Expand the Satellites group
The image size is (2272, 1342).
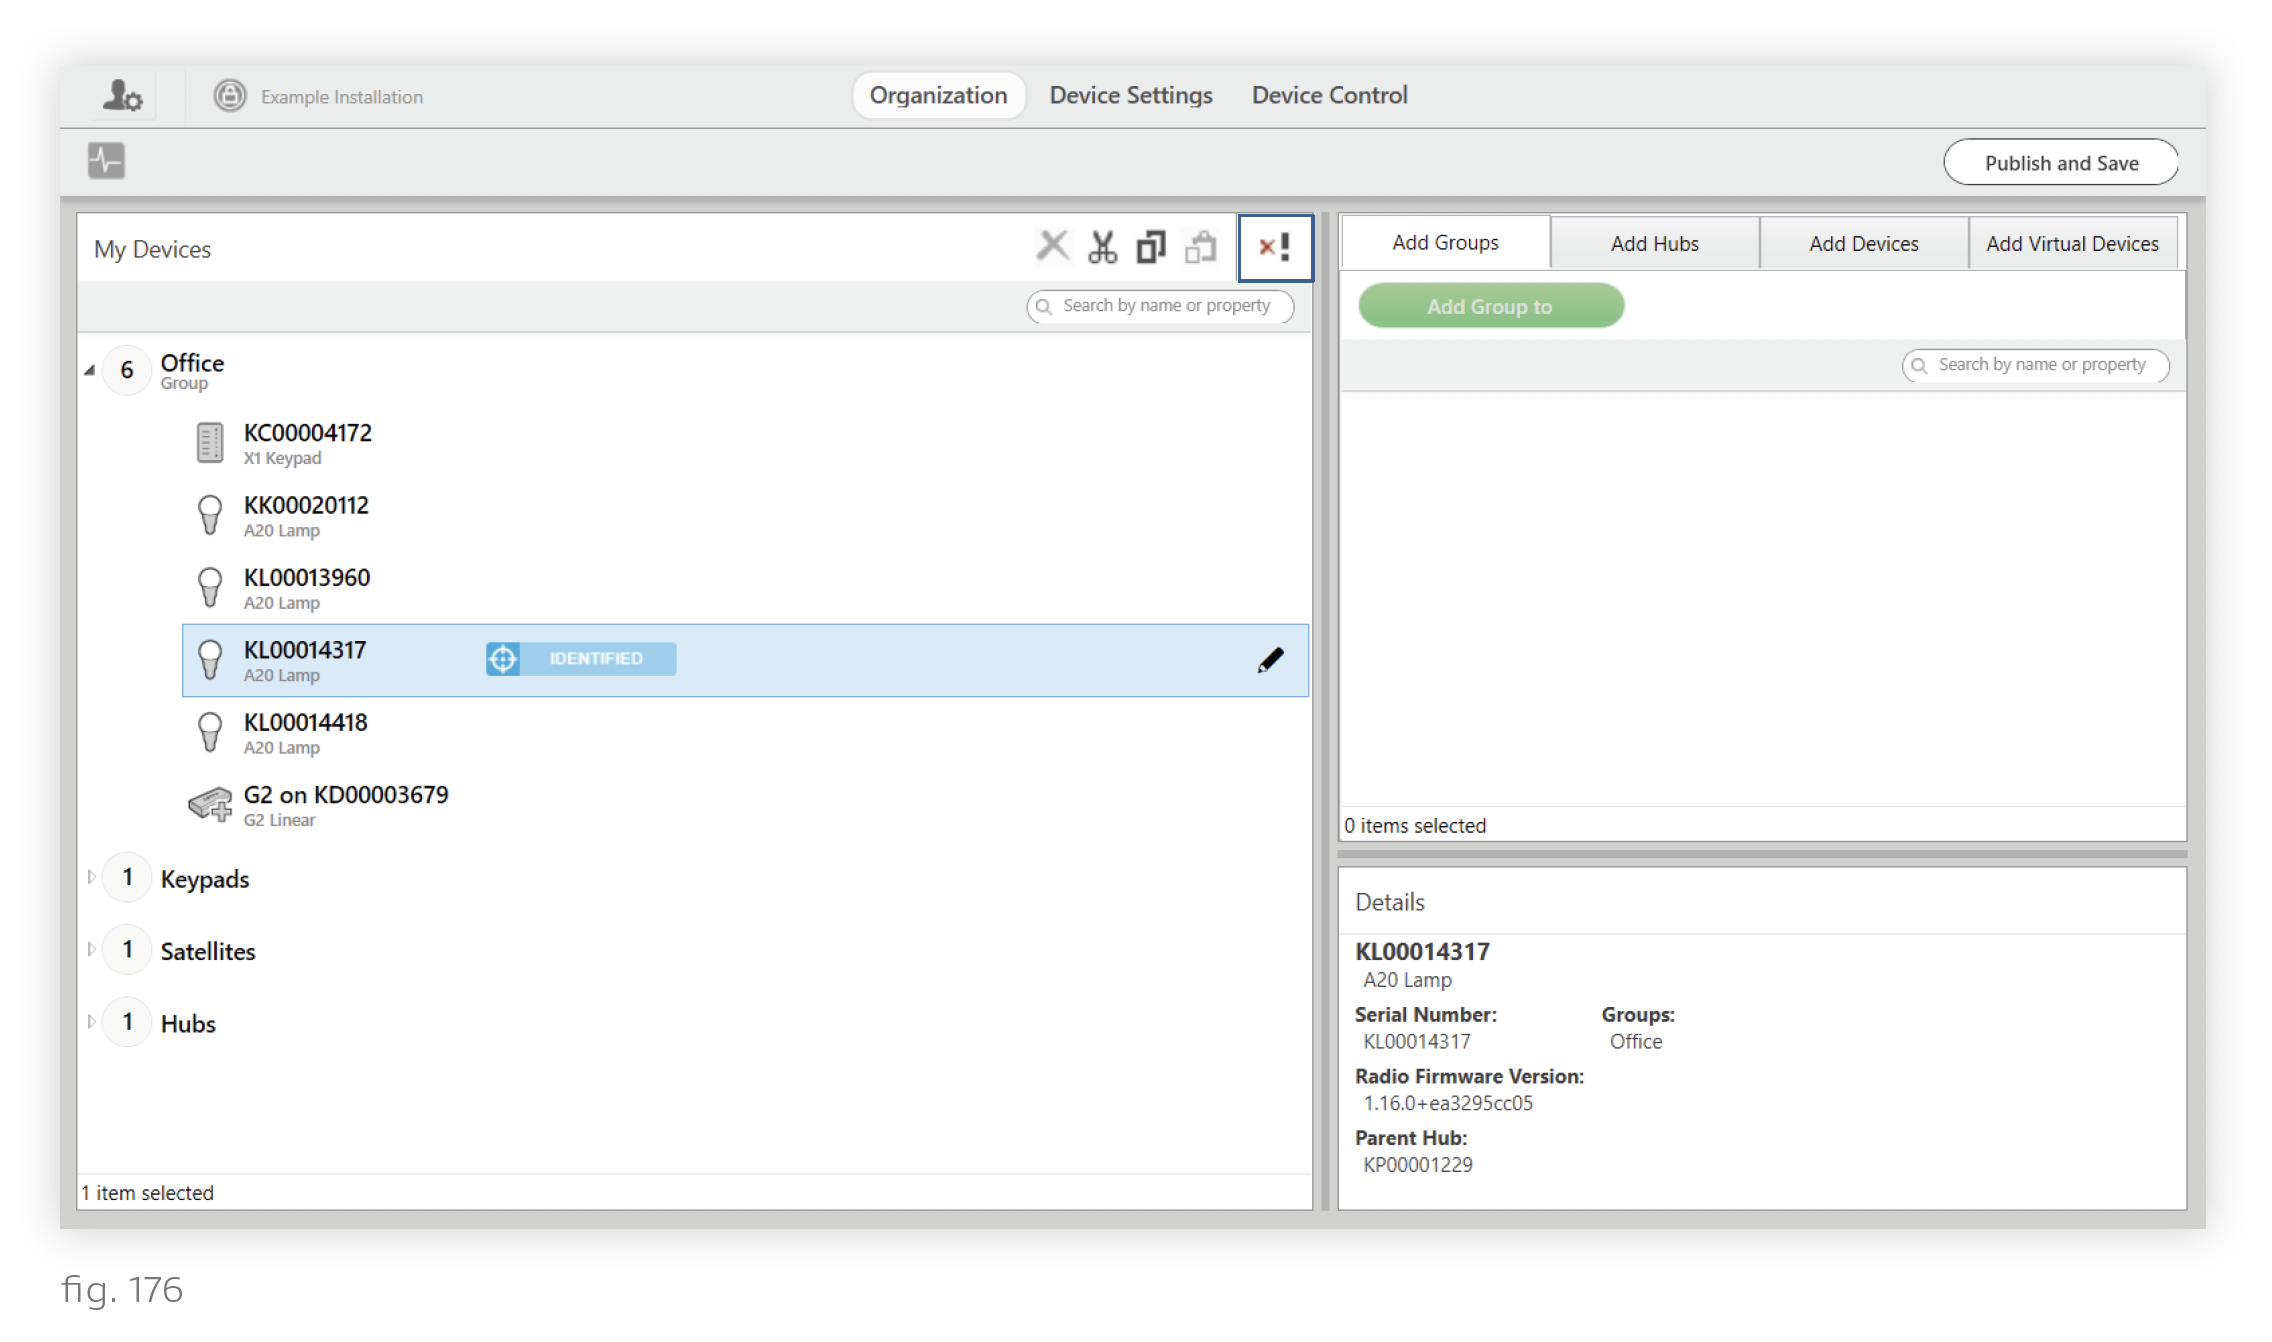click(91, 949)
